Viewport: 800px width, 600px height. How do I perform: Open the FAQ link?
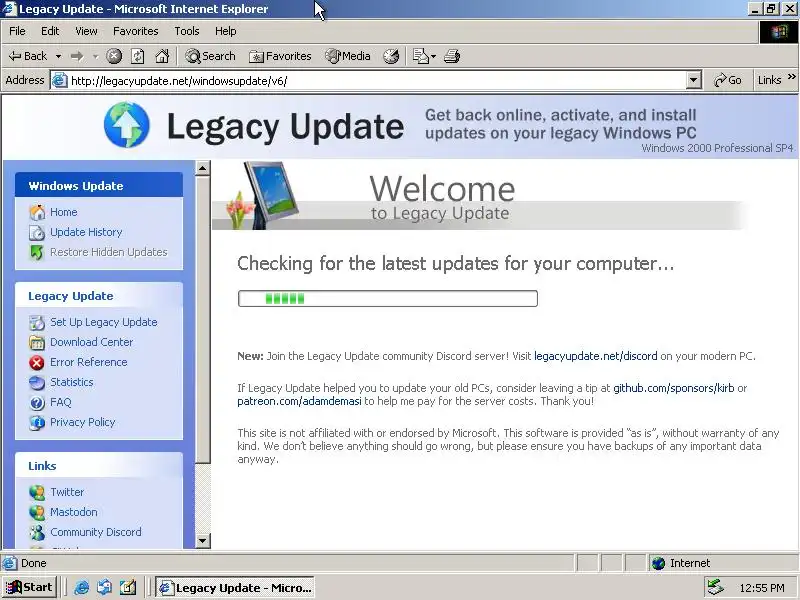point(61,402)
